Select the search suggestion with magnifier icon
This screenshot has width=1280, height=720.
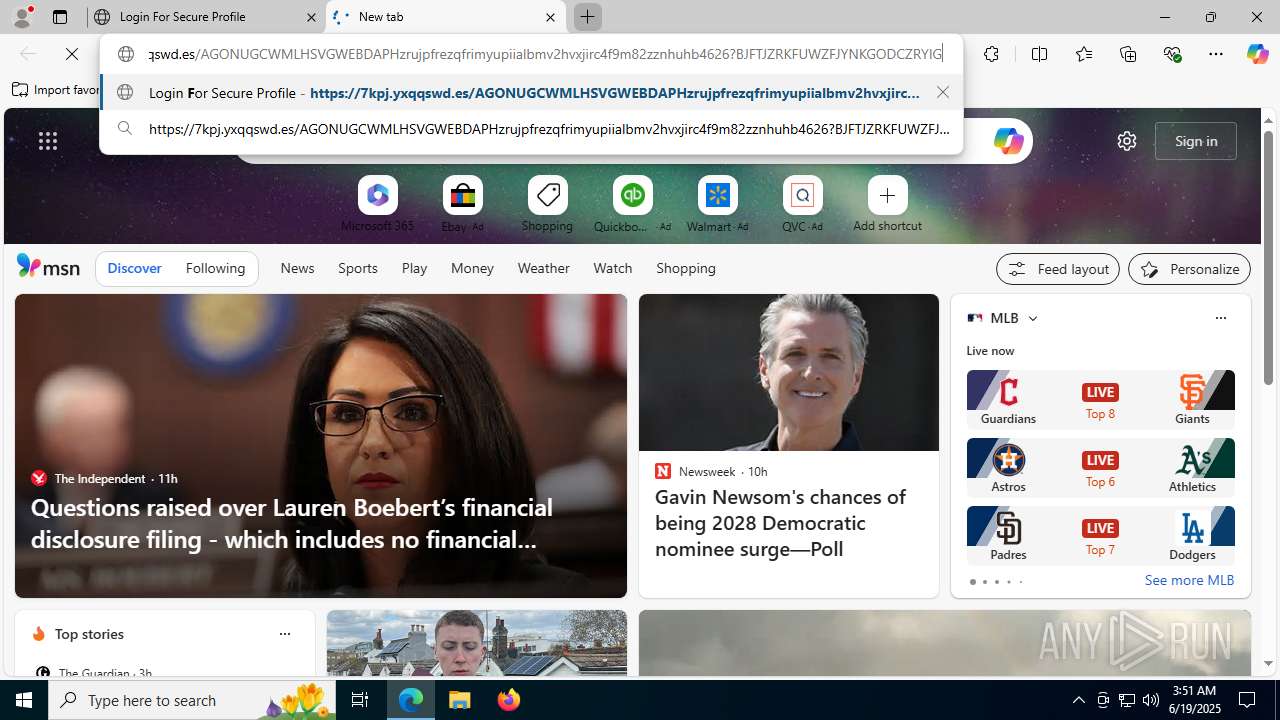(531, 129)
